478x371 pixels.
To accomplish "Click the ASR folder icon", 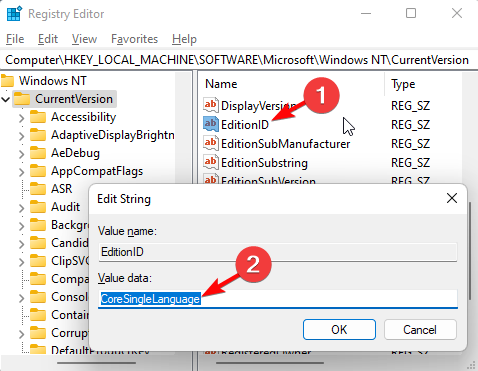I will pyautogui.click(x=38, y=189).
